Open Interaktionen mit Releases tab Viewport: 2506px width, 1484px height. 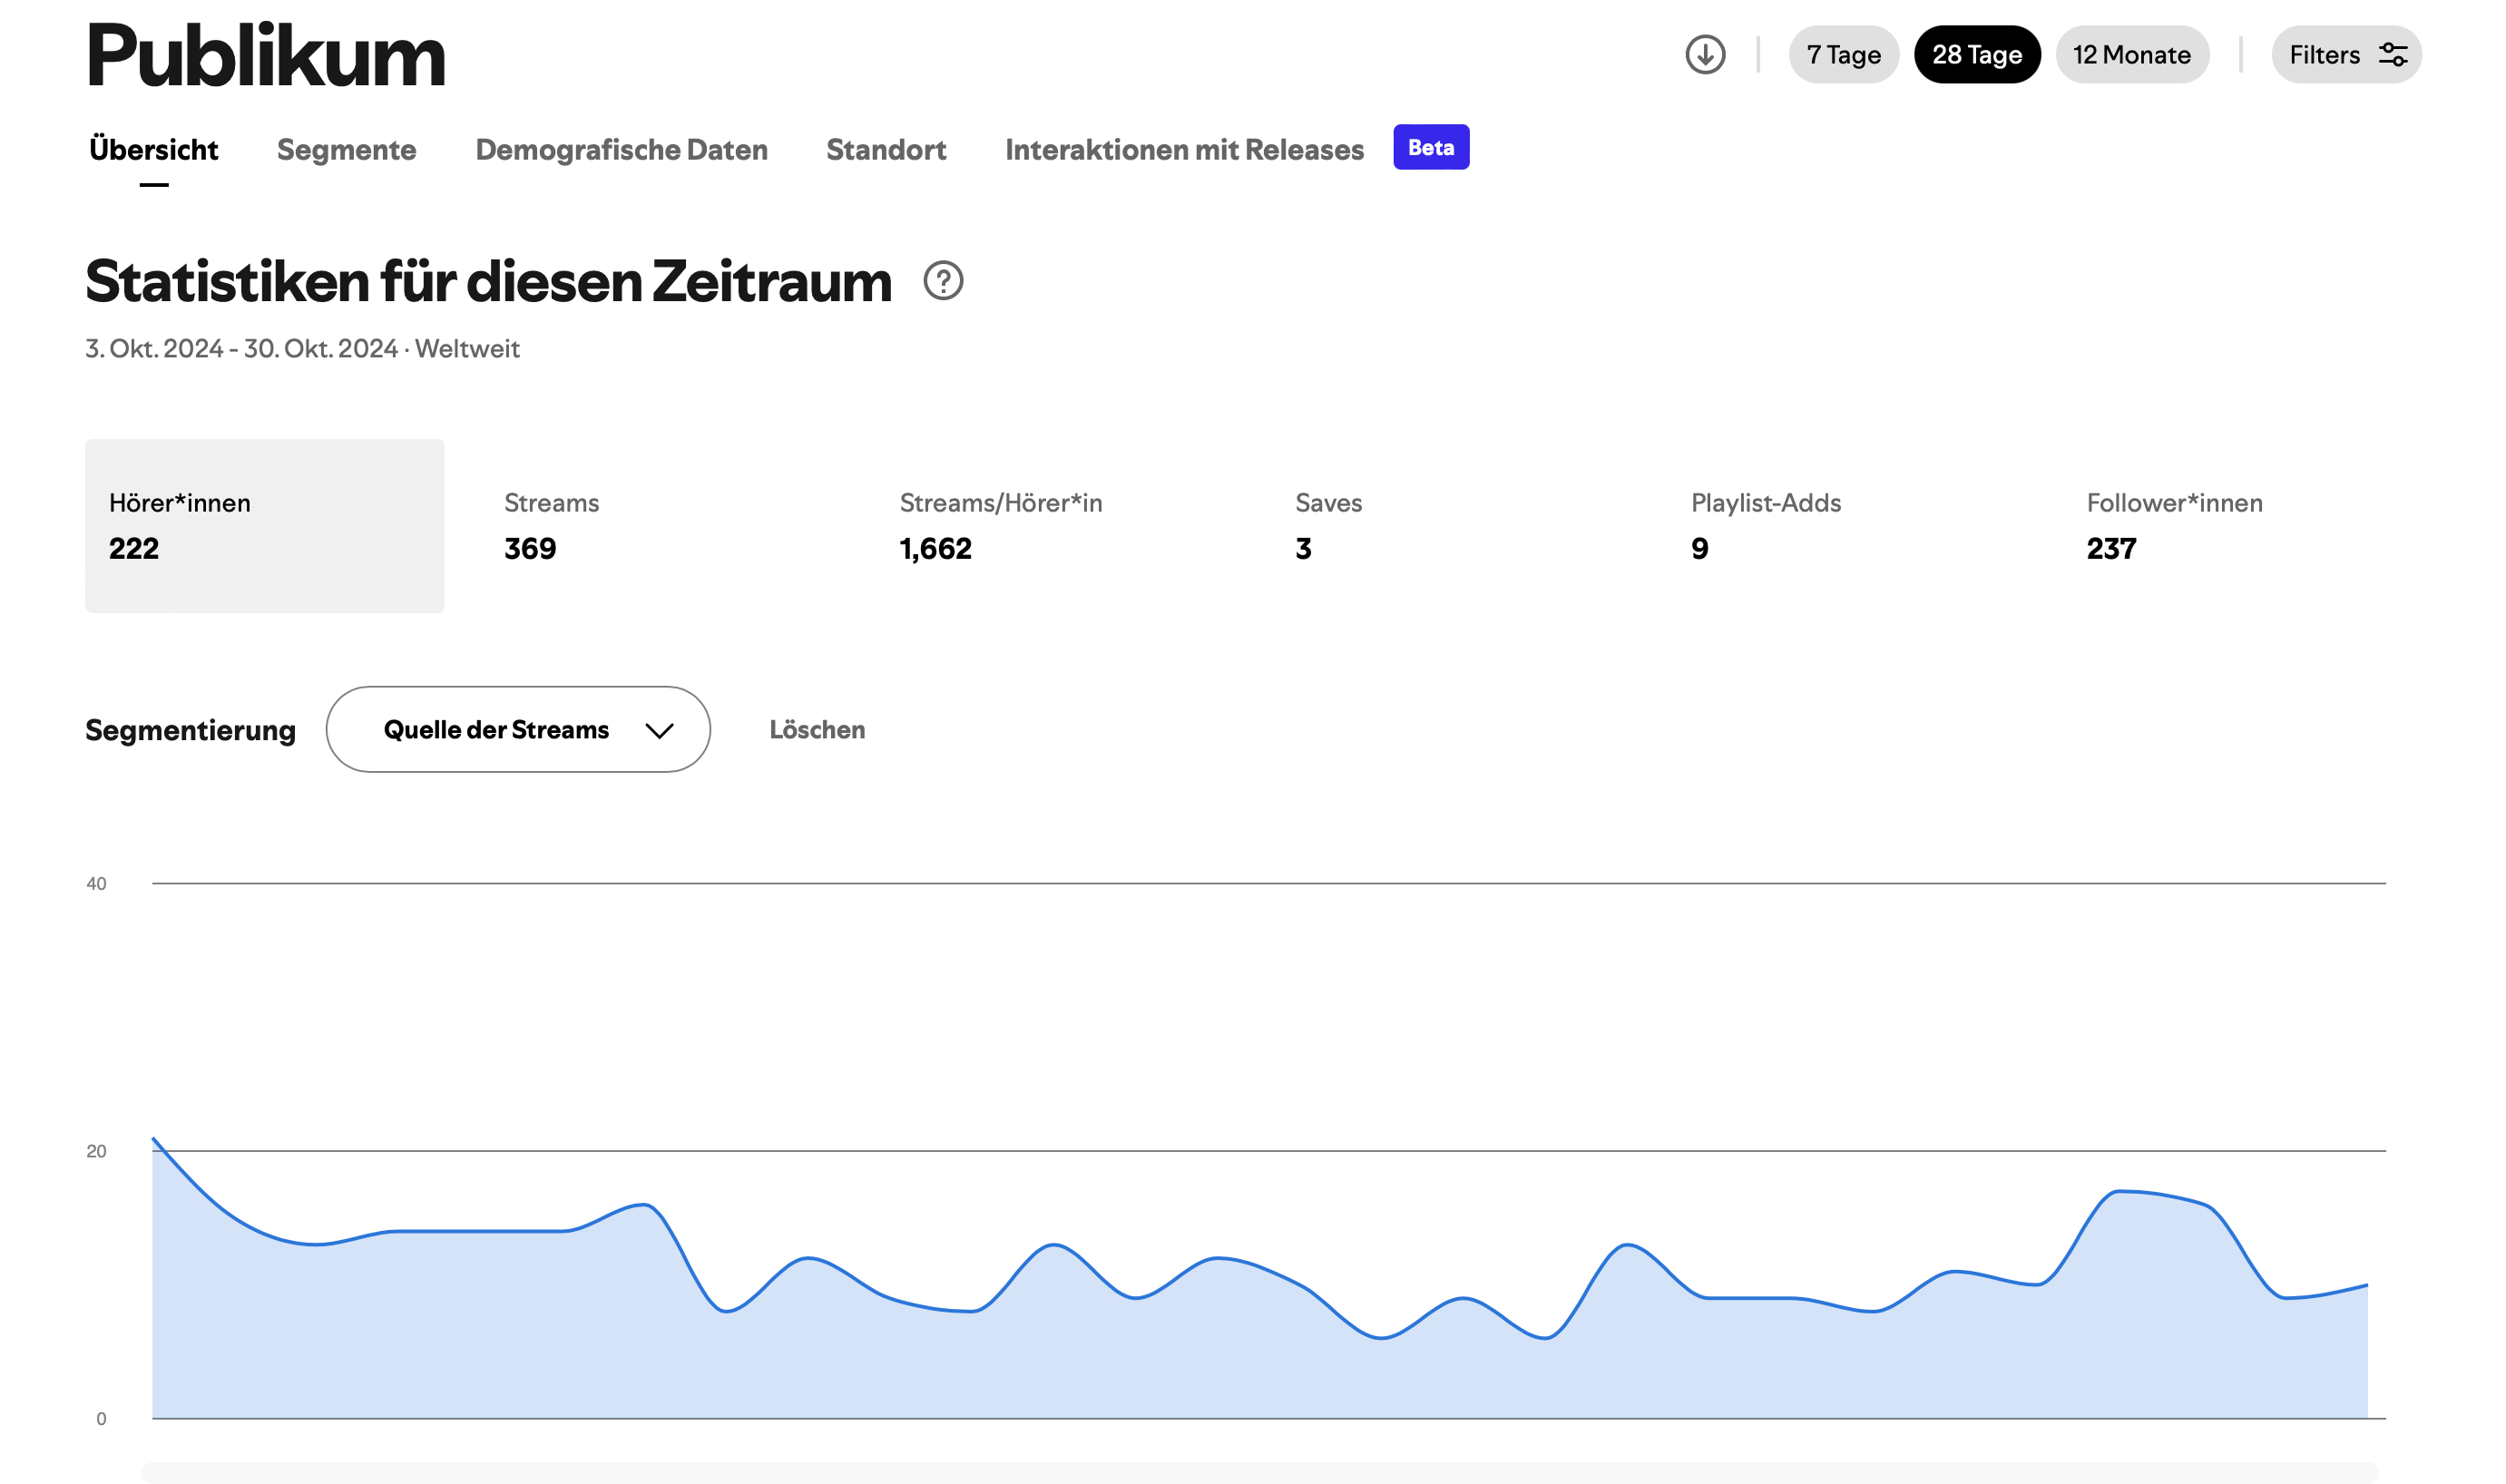coord(1184,150)
